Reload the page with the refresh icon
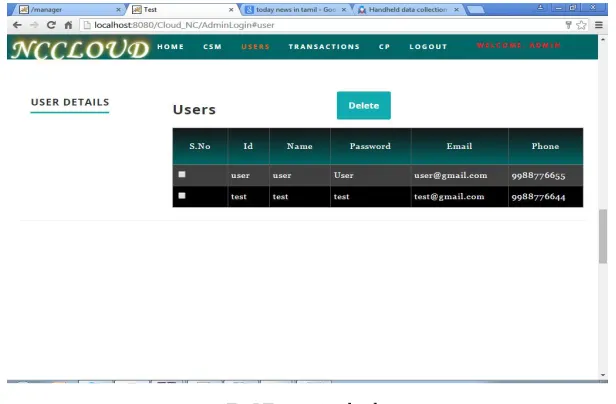Viewport: 616px width, 404px height. click(x=51, y=25)
